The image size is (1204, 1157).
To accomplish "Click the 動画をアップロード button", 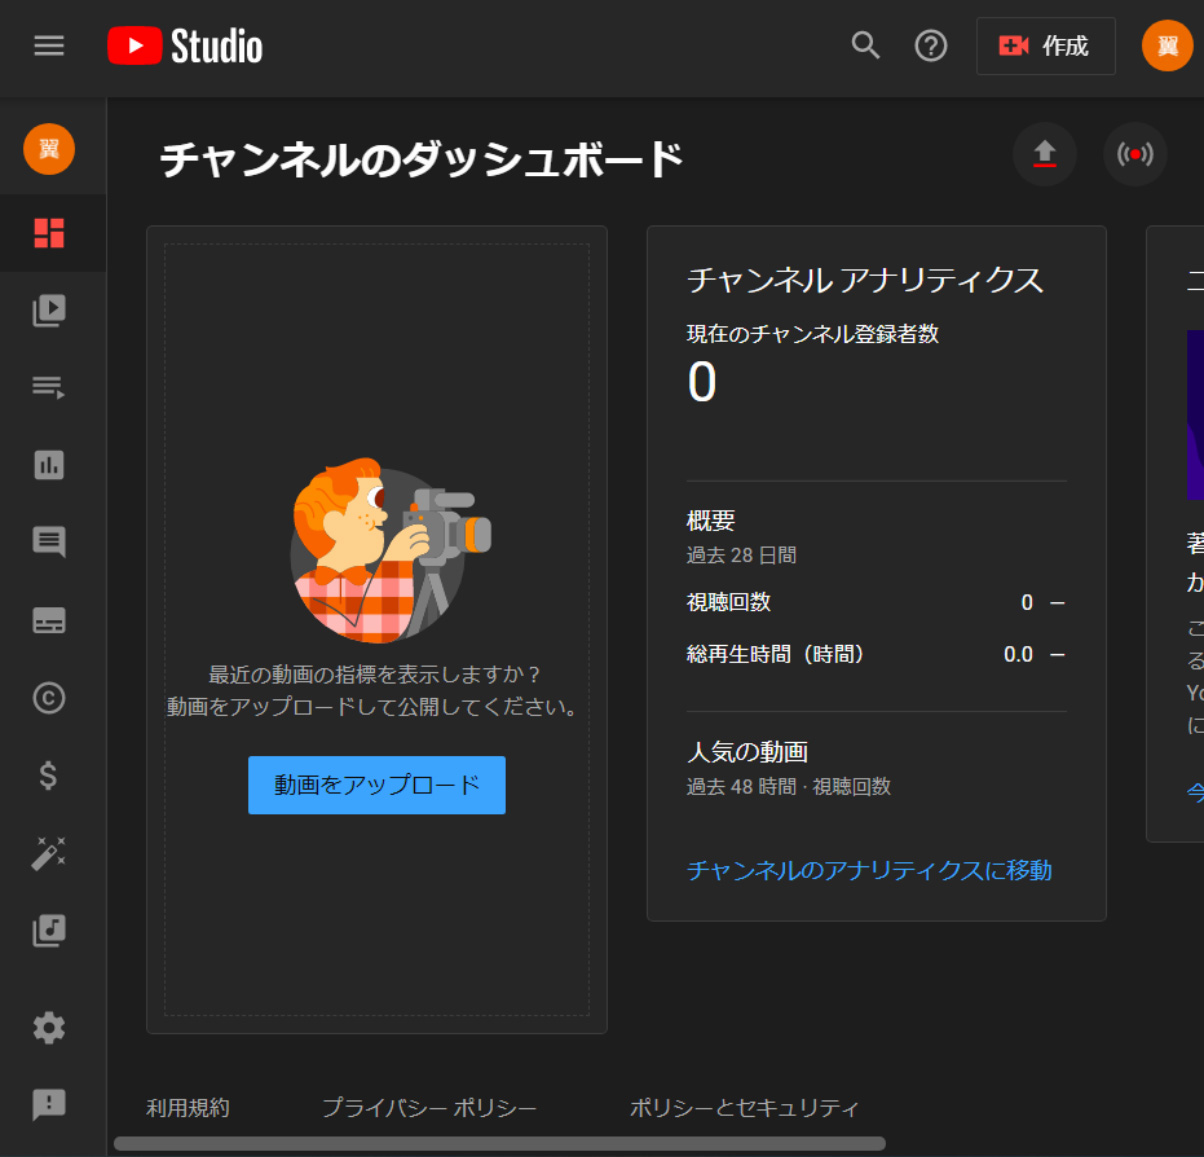I will coord(376,785).
